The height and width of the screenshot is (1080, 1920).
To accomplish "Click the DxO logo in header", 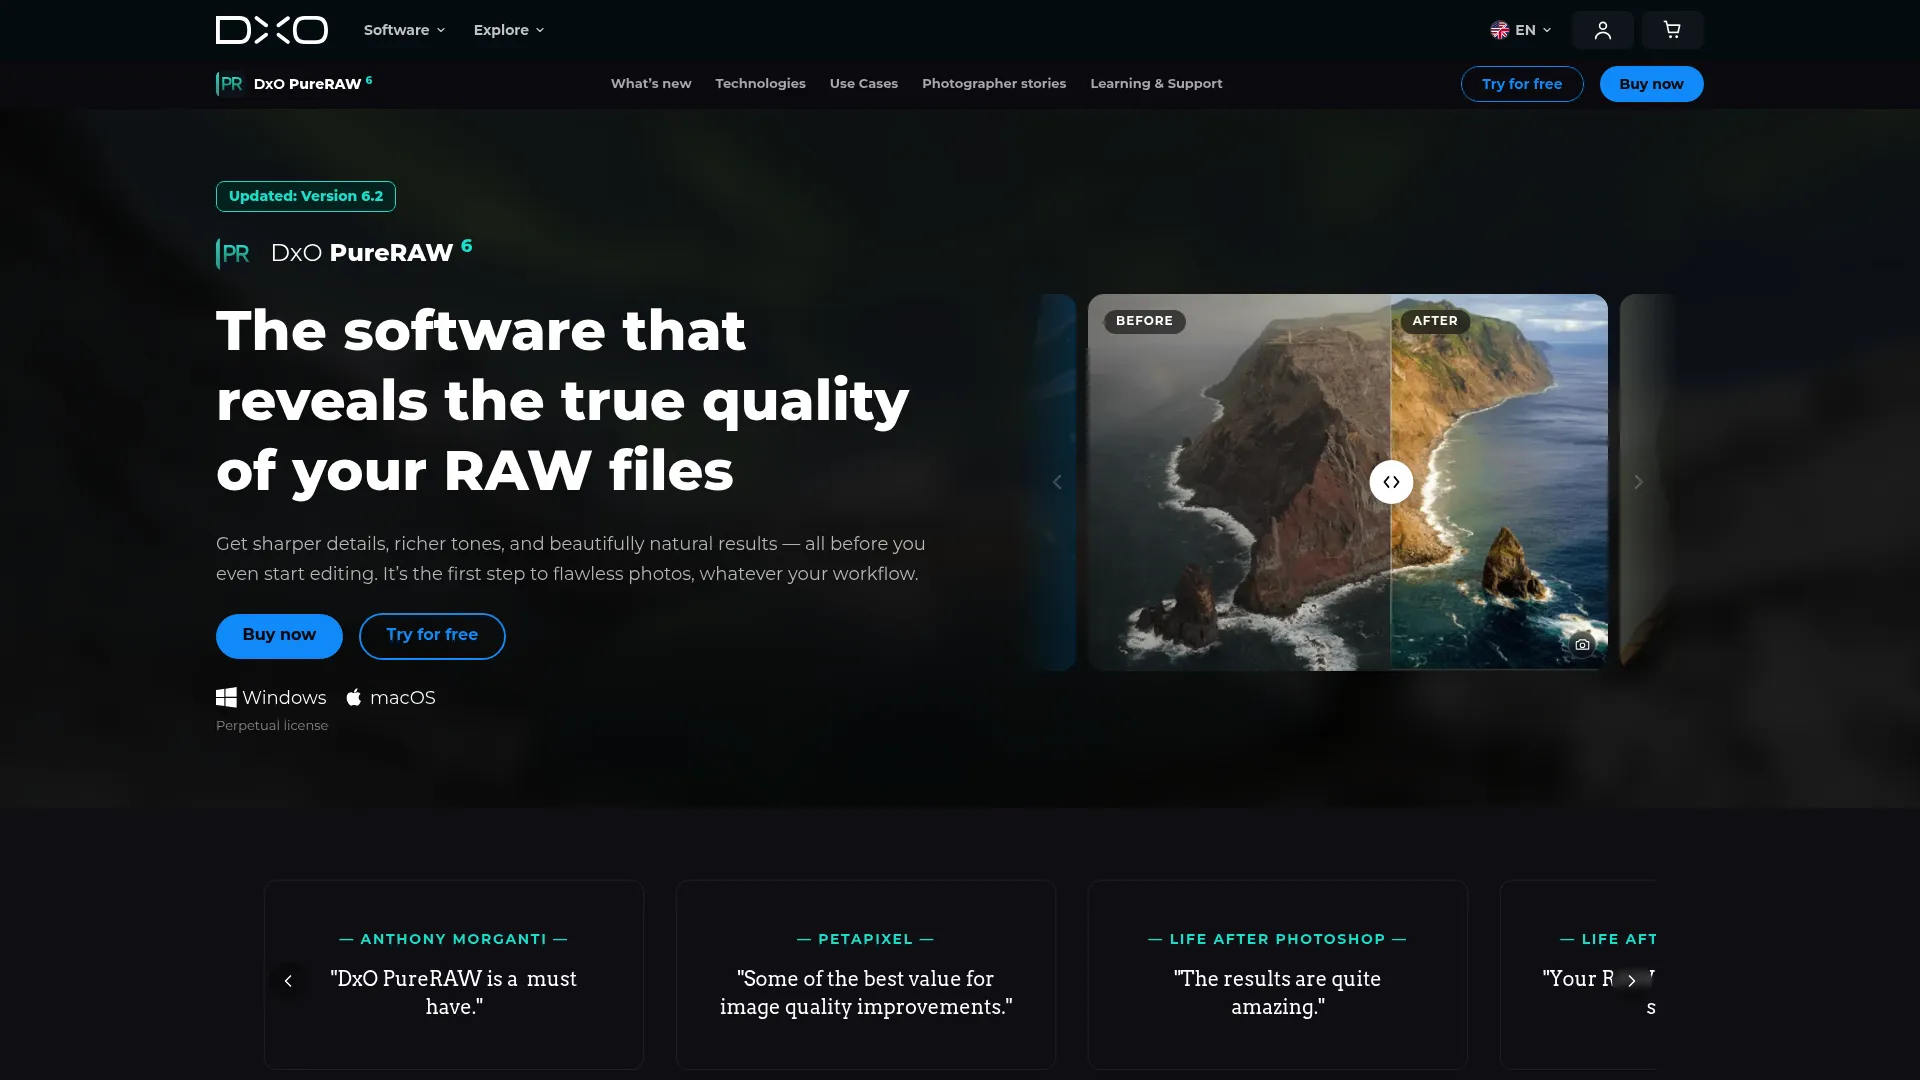I will click(x=271, y=30).
